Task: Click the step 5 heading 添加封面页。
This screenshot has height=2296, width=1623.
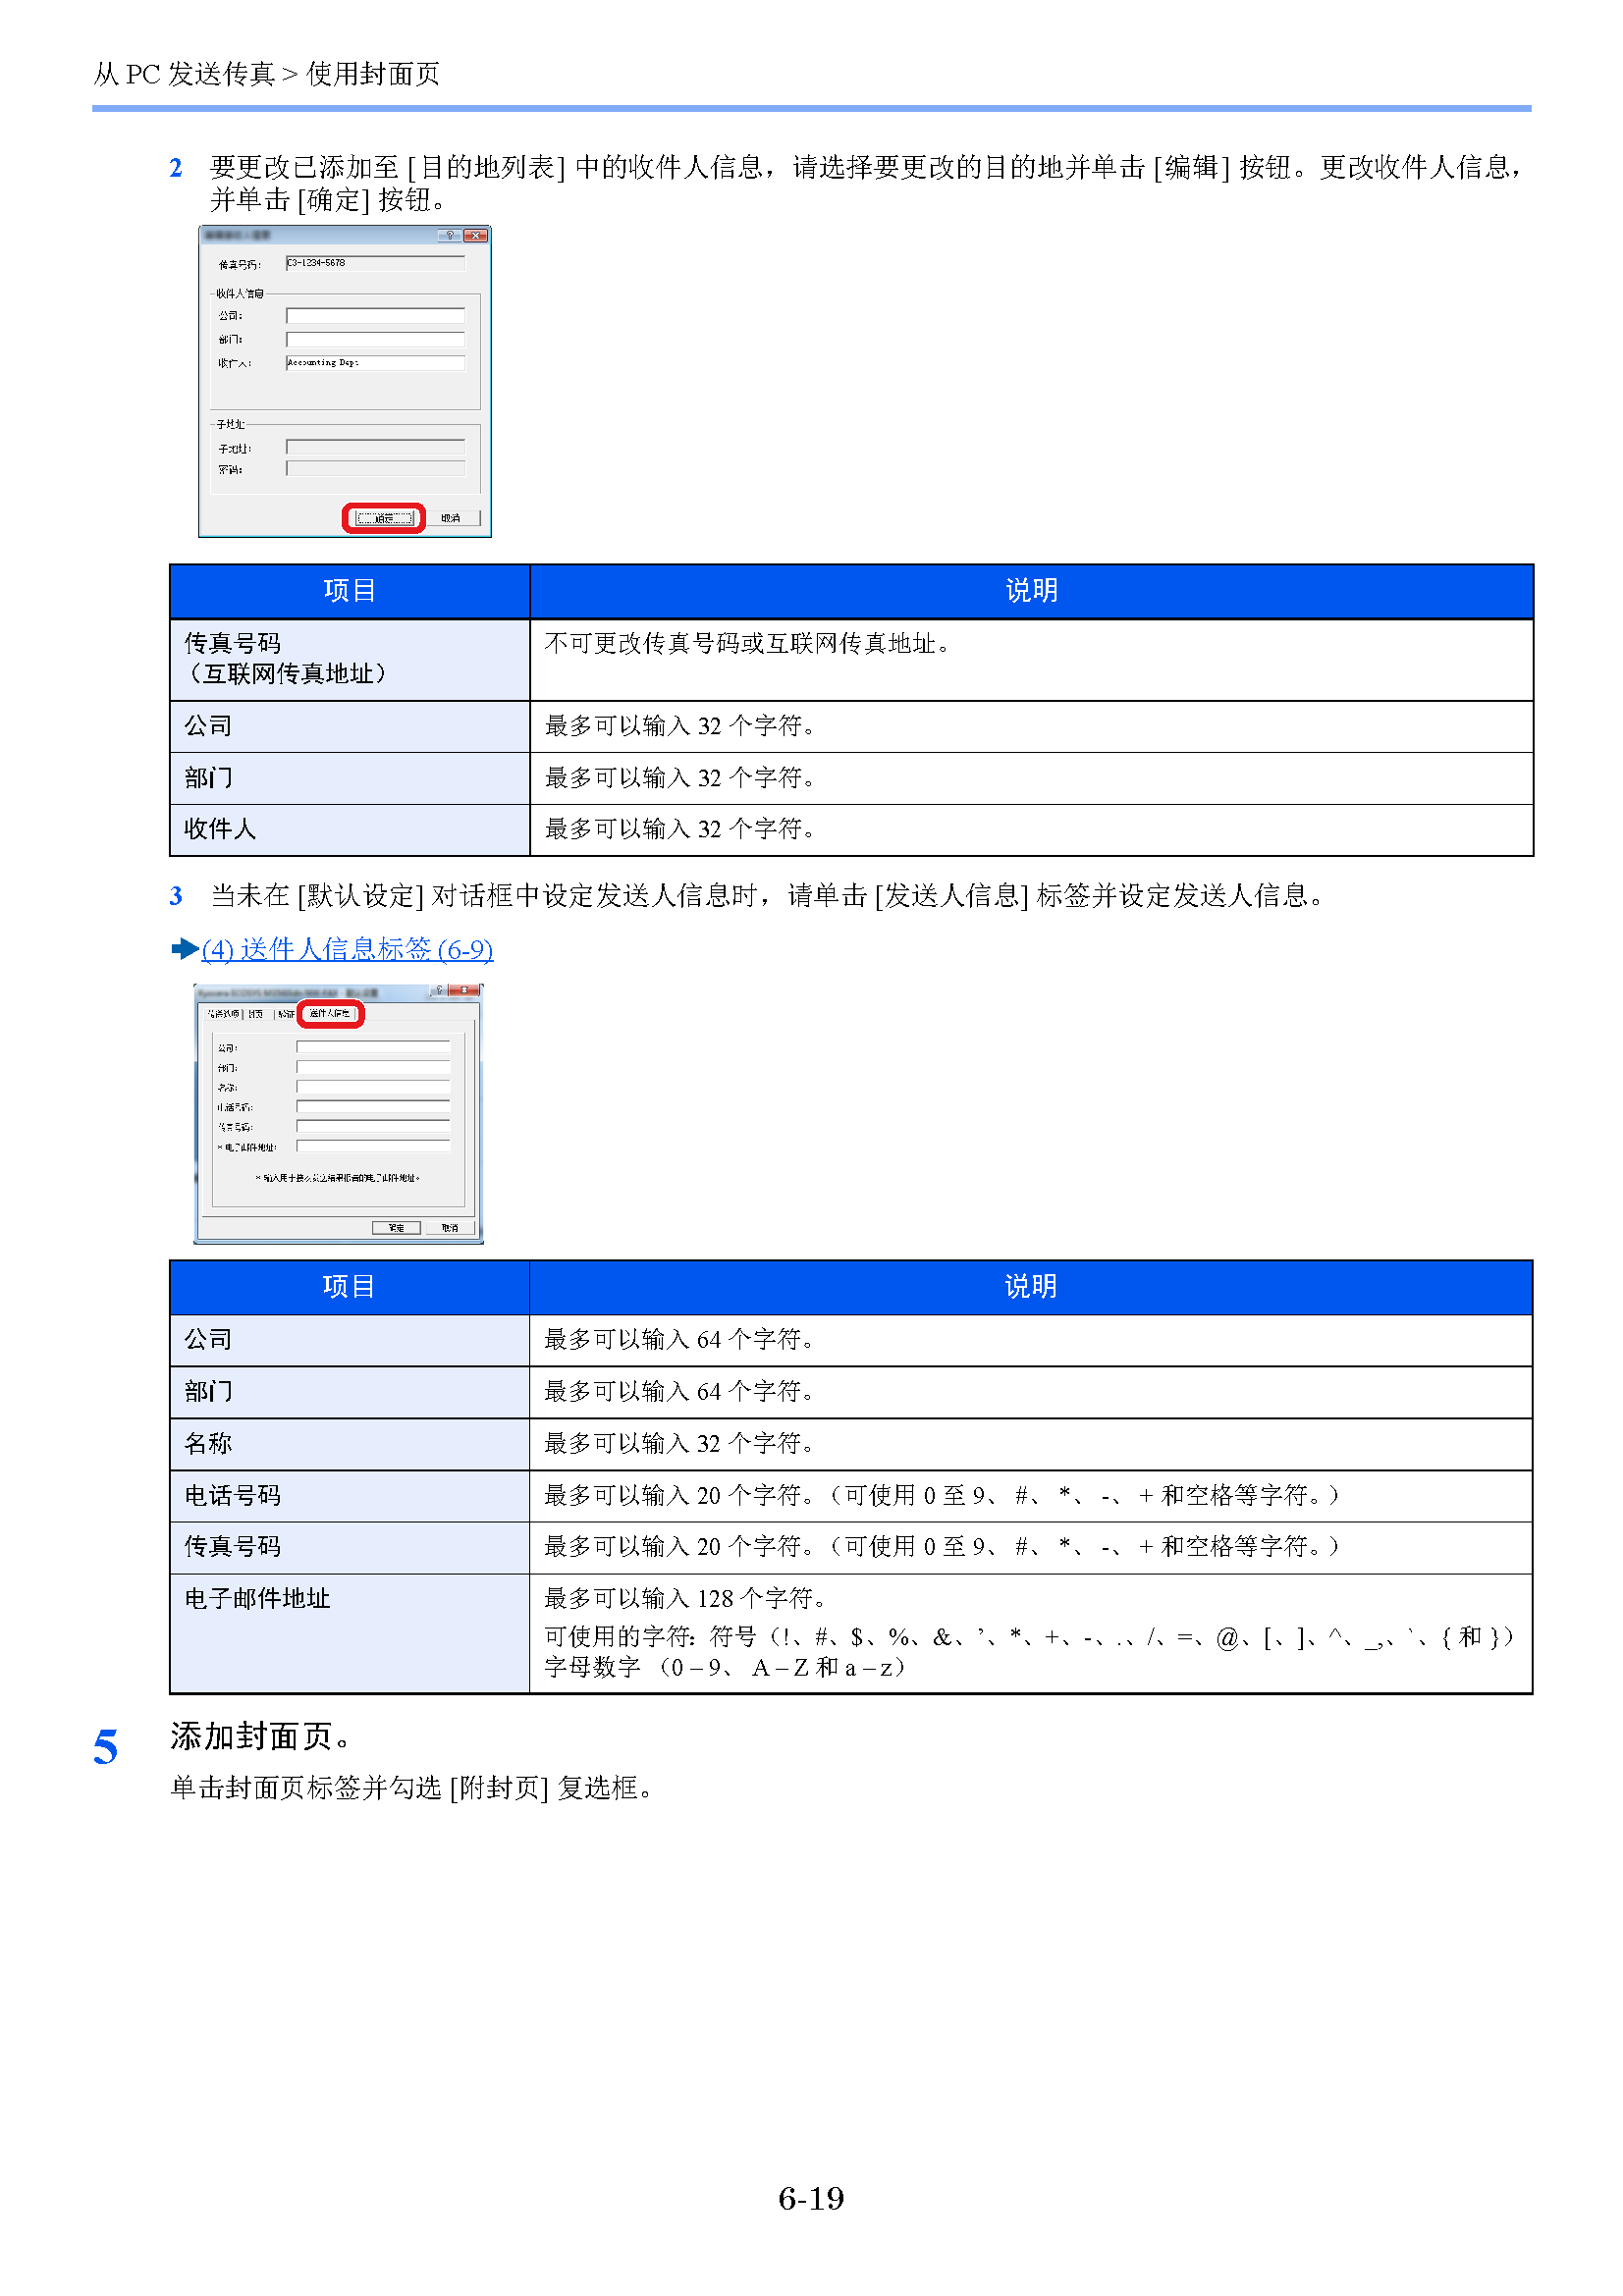Action: [x=262, y=1737]
